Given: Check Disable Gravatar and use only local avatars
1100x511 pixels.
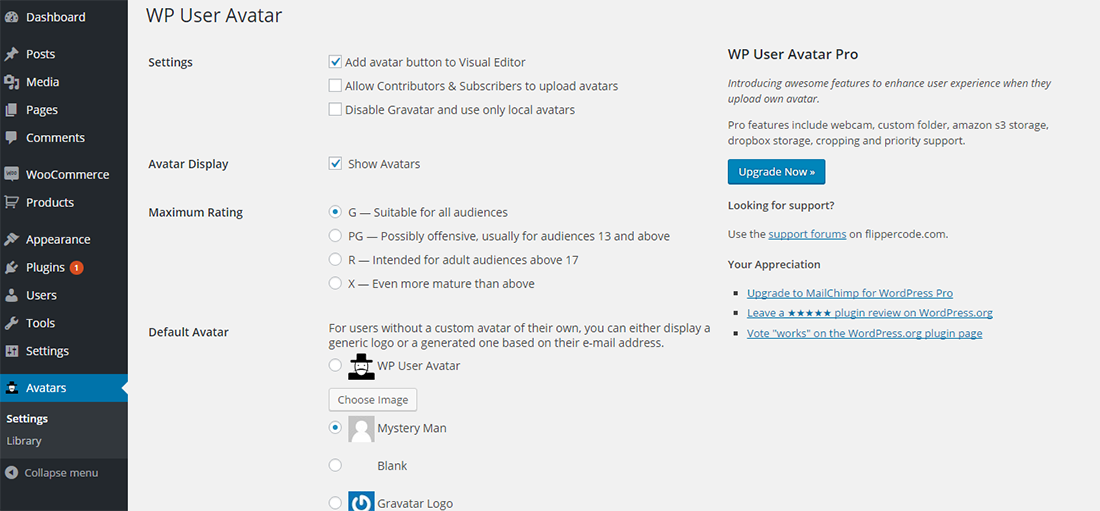Looking at the screenshot, I should point(335,110).
